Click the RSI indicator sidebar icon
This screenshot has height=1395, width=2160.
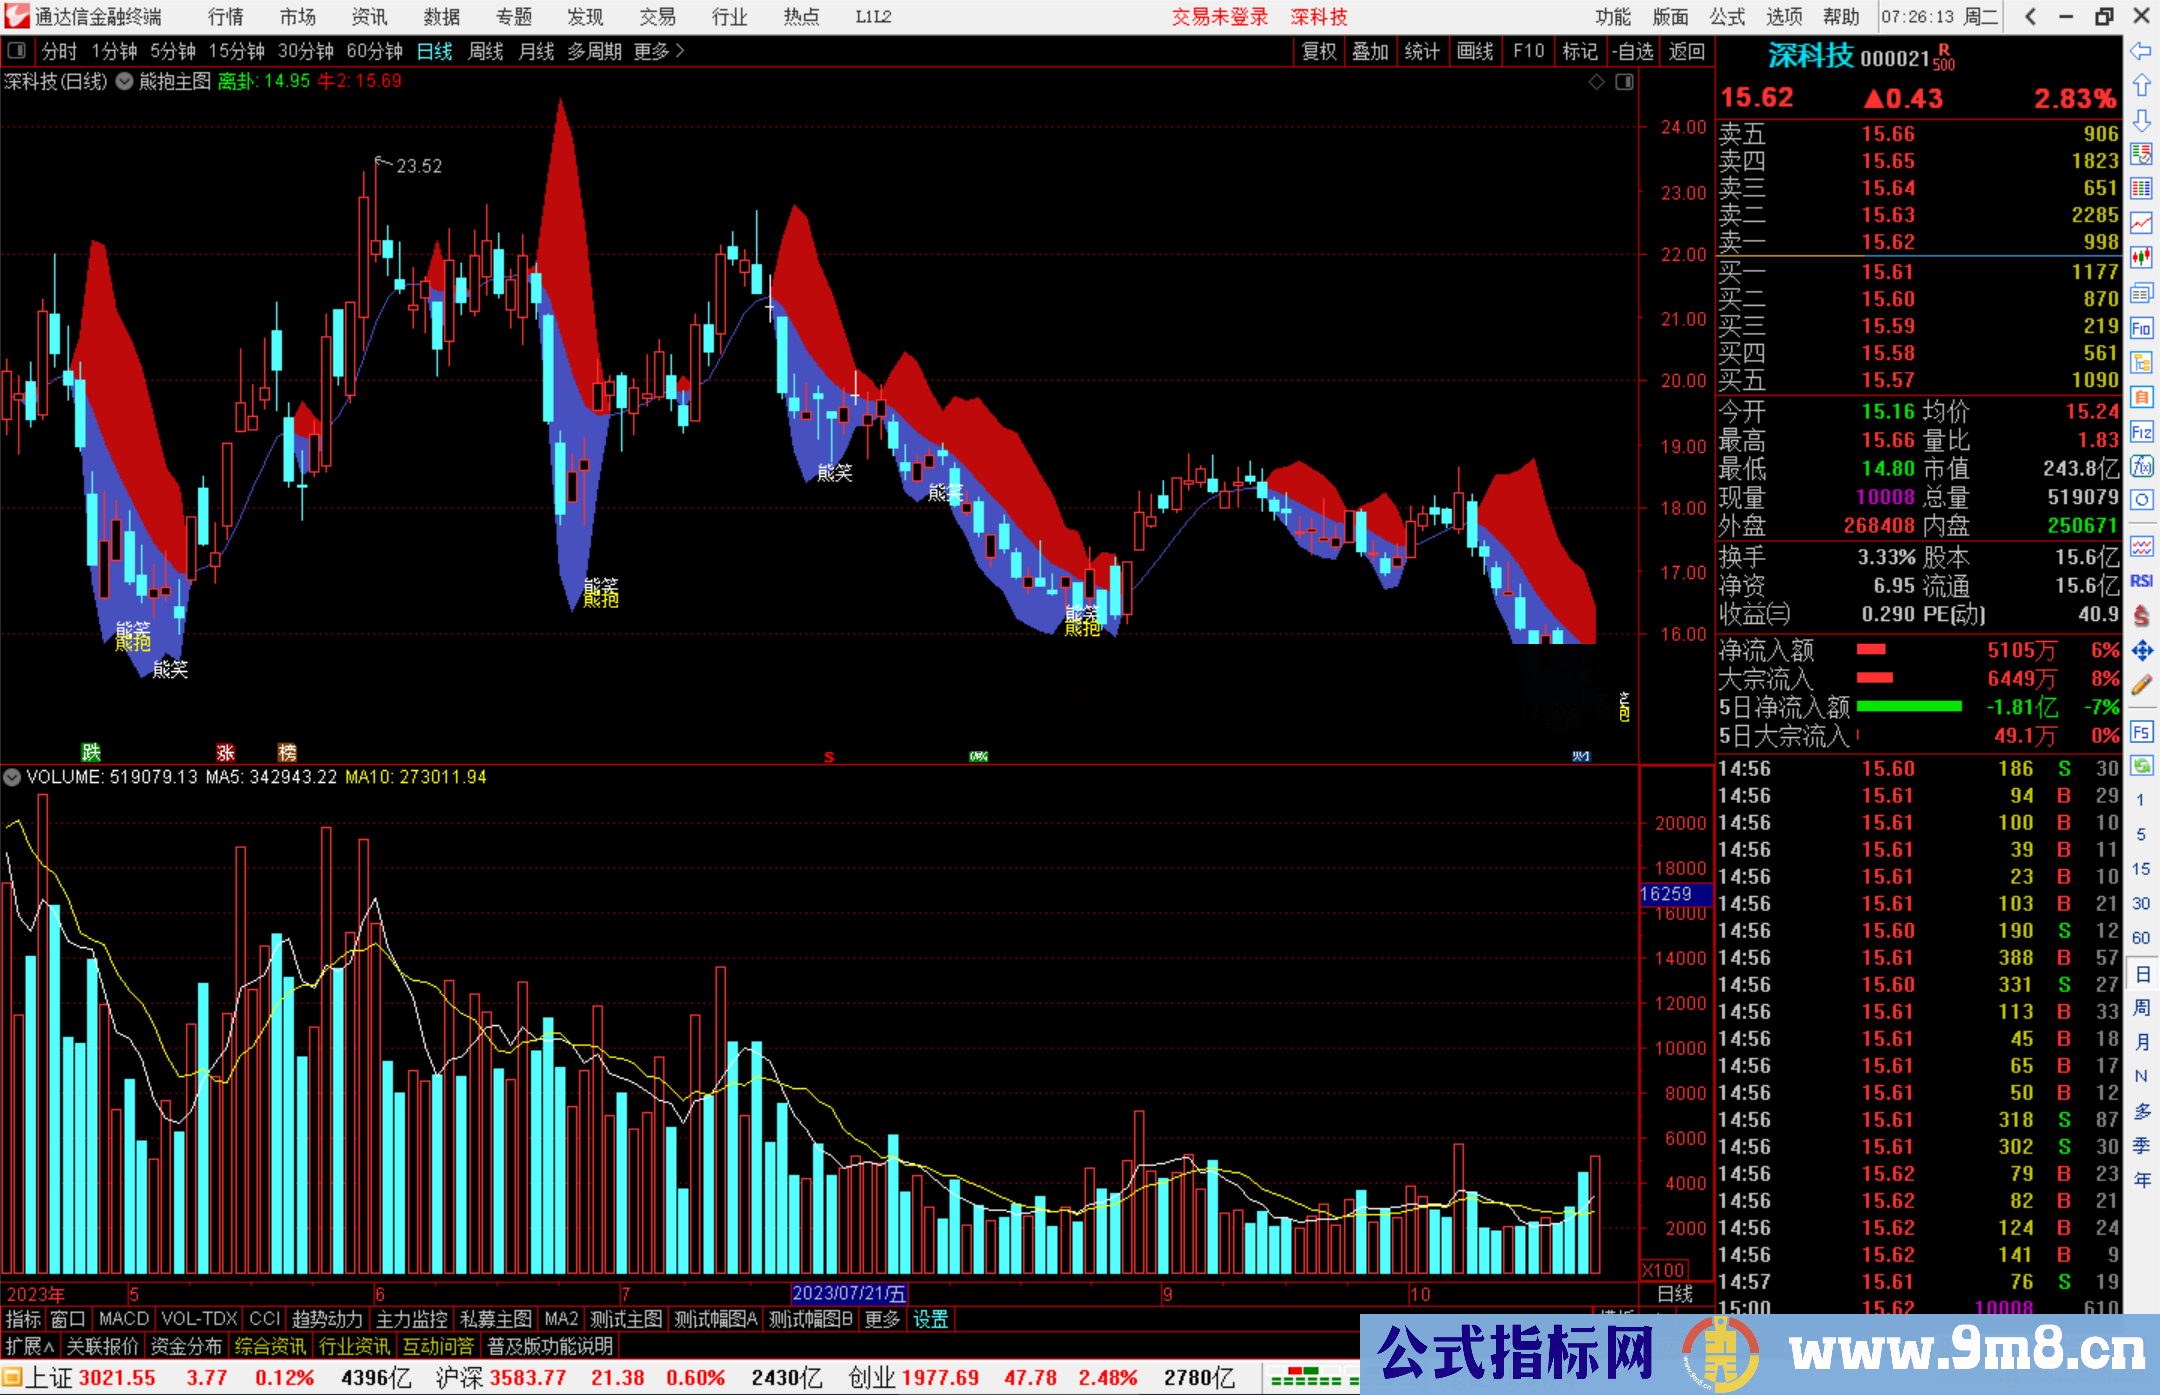coord(2141,581)
